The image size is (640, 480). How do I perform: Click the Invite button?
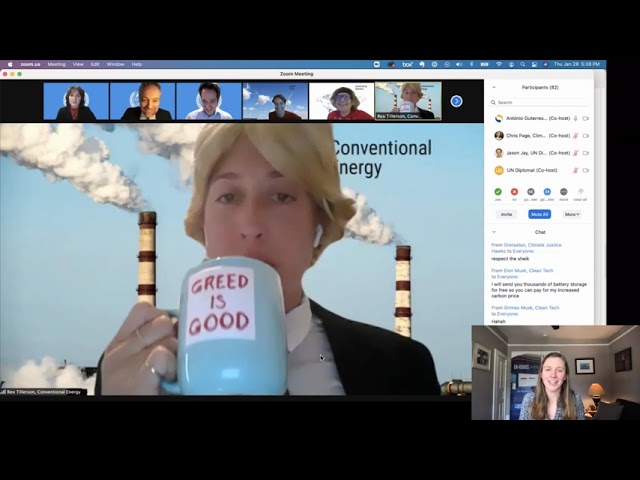(x=506, y=214)
